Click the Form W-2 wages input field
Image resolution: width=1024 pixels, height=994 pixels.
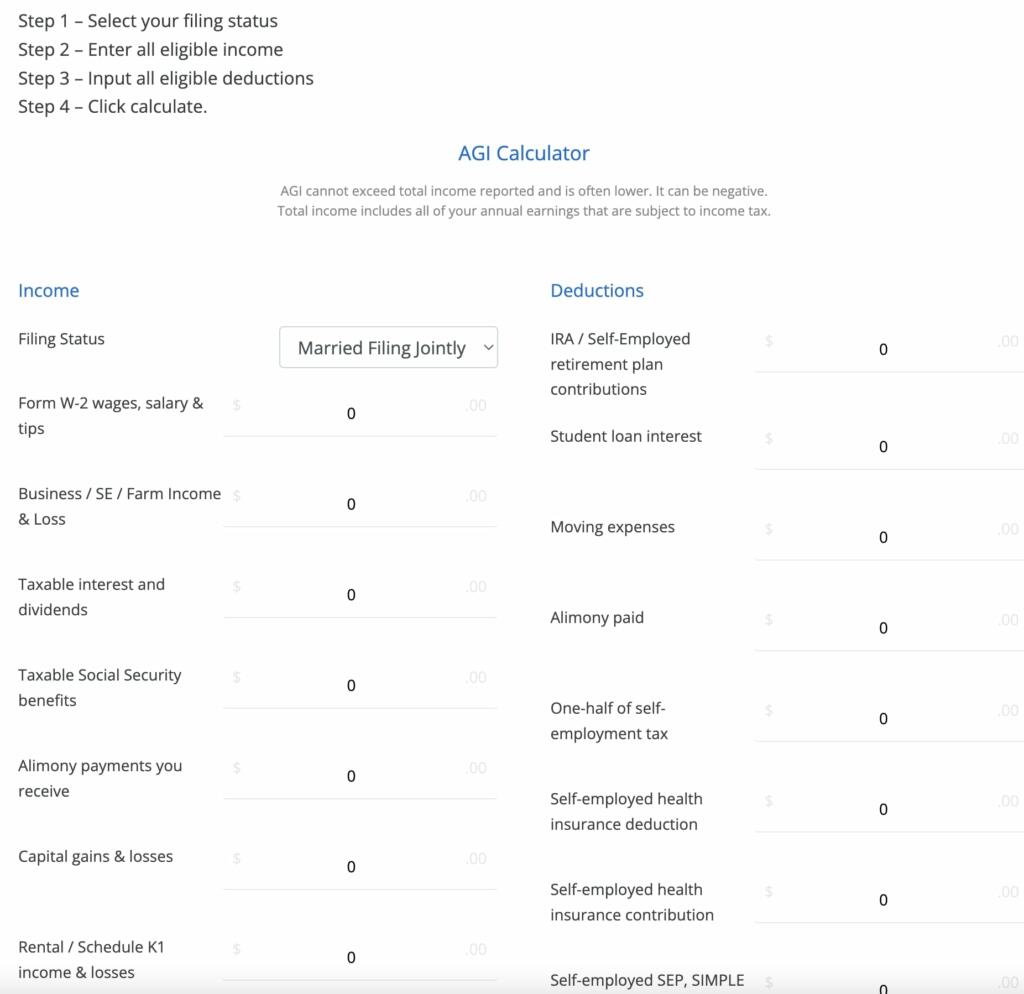[351, 414]
